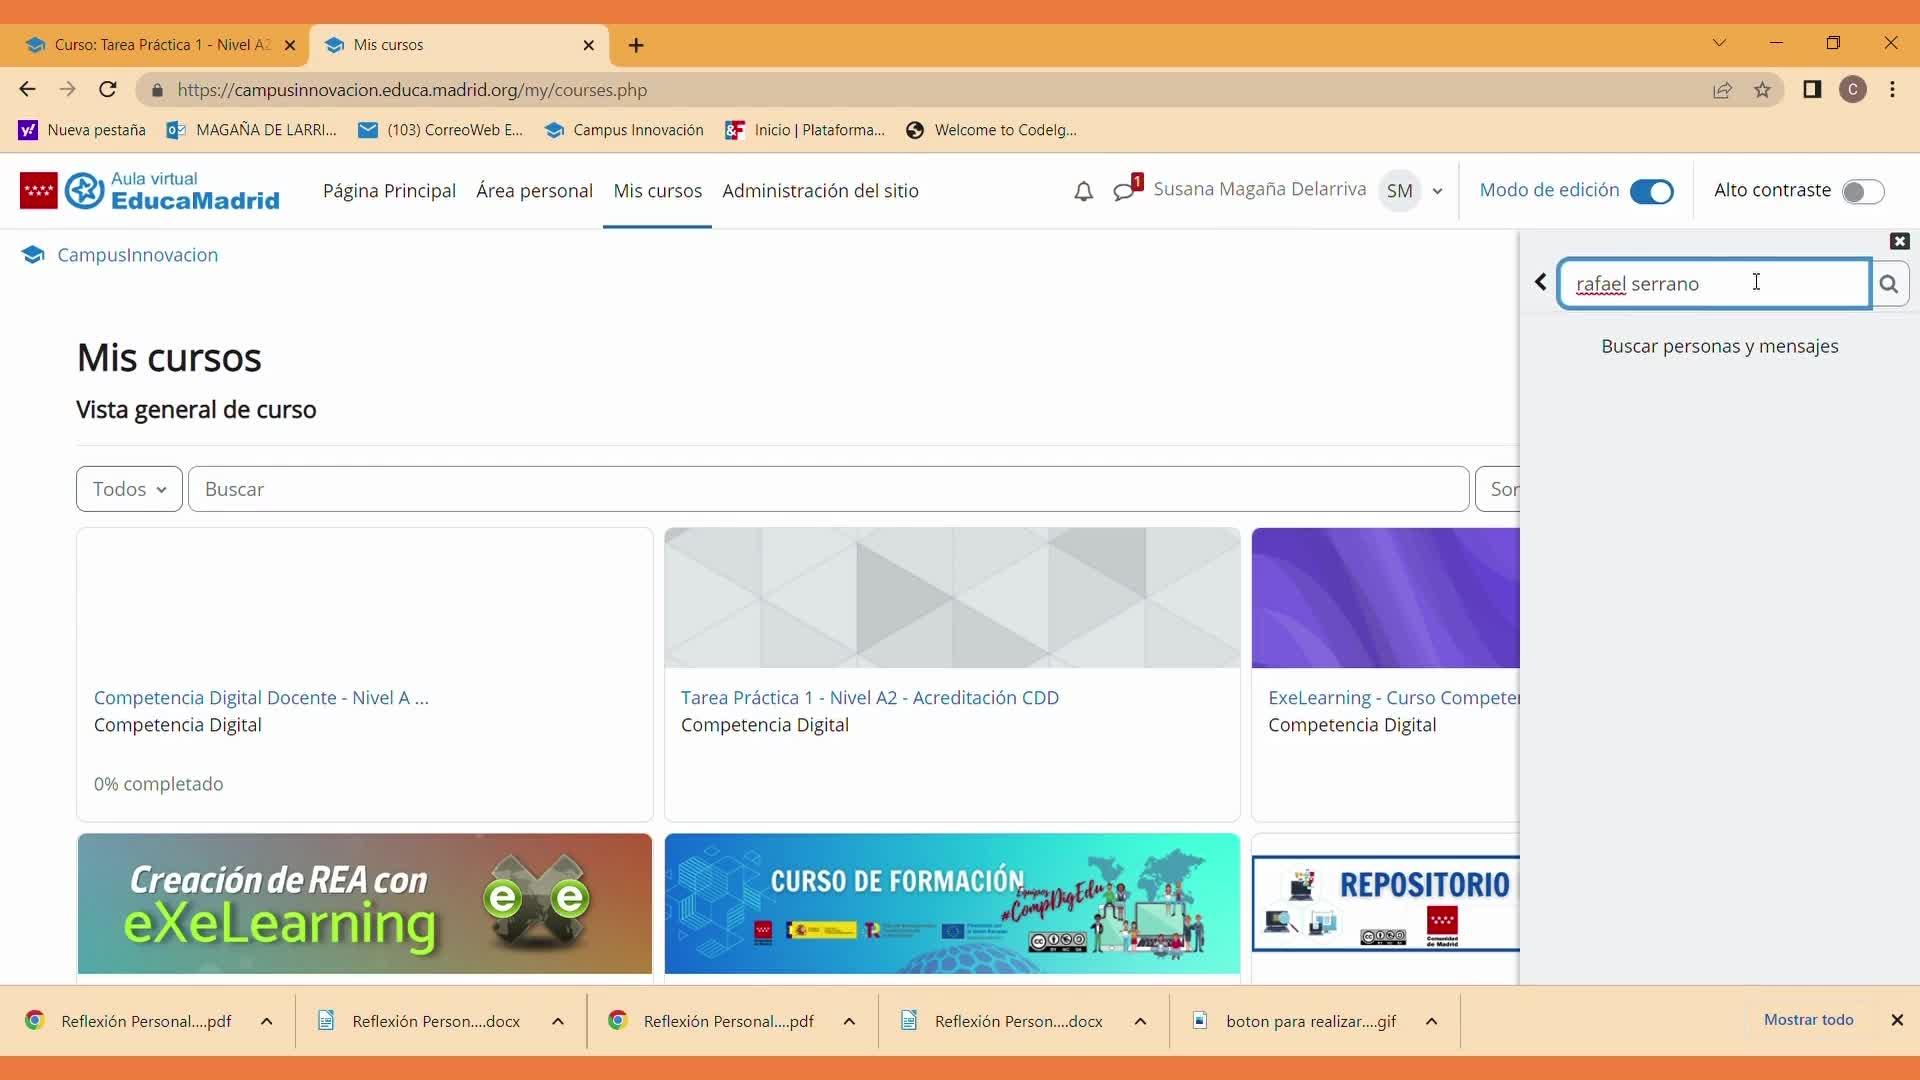Click the search magnifier in messaging panel
Screen dimensions: 1920x1080
[x=1888, y=284]
